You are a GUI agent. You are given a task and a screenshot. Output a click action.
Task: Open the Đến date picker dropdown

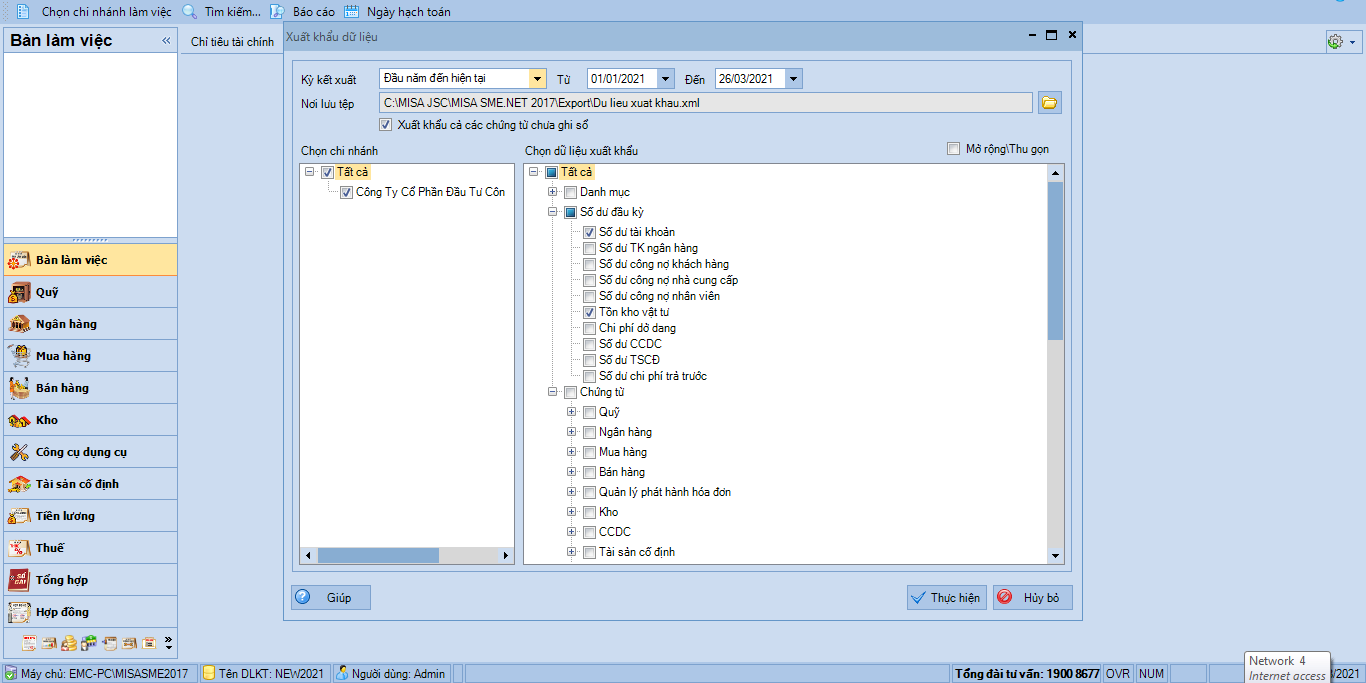click(794, 78)
